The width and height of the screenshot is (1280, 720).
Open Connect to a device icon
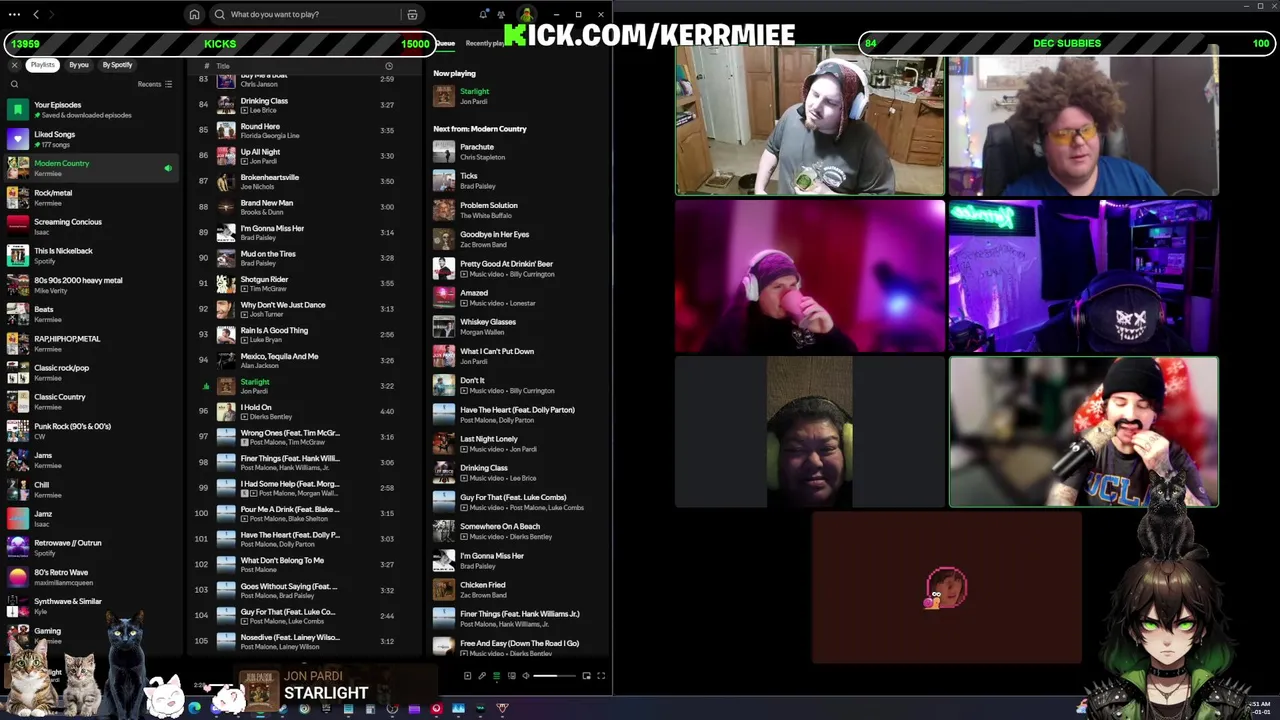(511, 676)
